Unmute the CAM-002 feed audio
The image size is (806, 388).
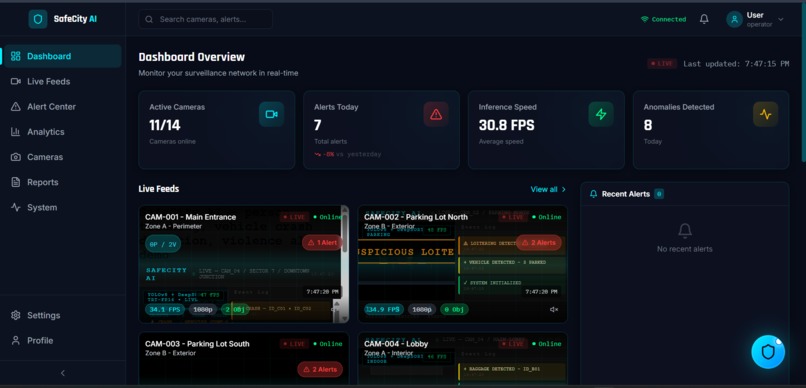(554, 309)
